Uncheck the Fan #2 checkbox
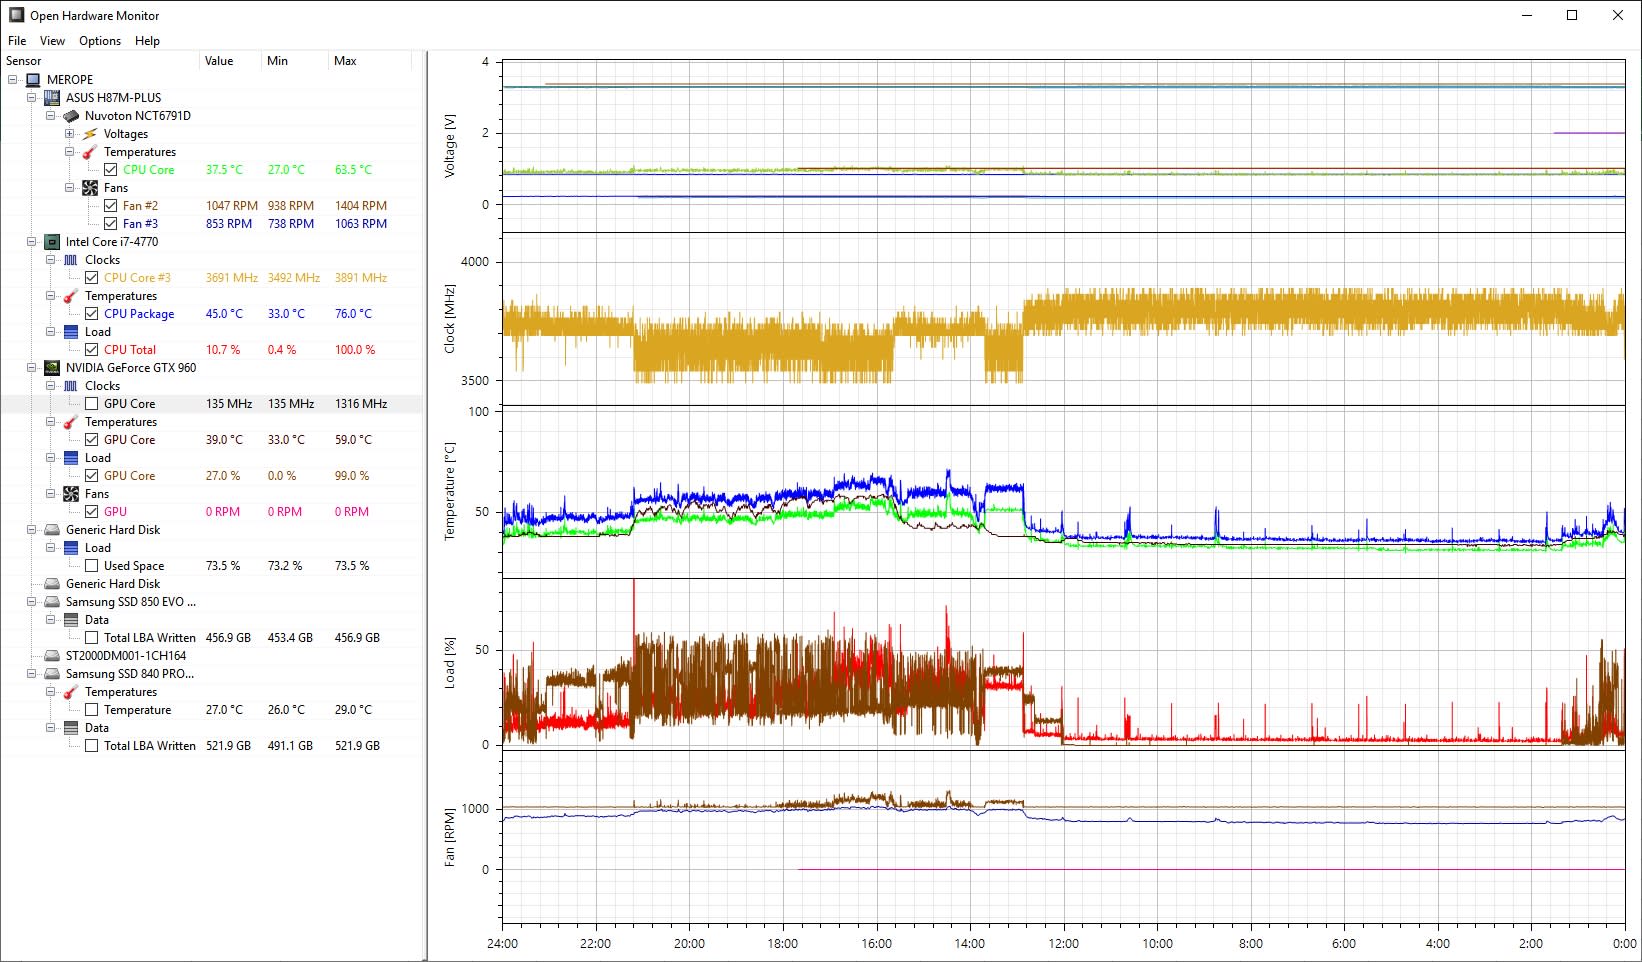 pyautogui.click(x=111, y=206)
